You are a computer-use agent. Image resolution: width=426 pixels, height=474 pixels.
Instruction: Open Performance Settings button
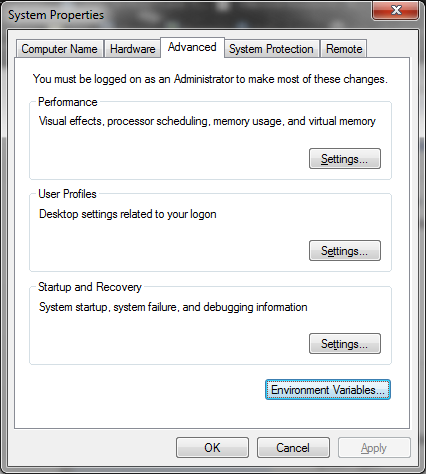pyautogui.click(x=345, y=159)
